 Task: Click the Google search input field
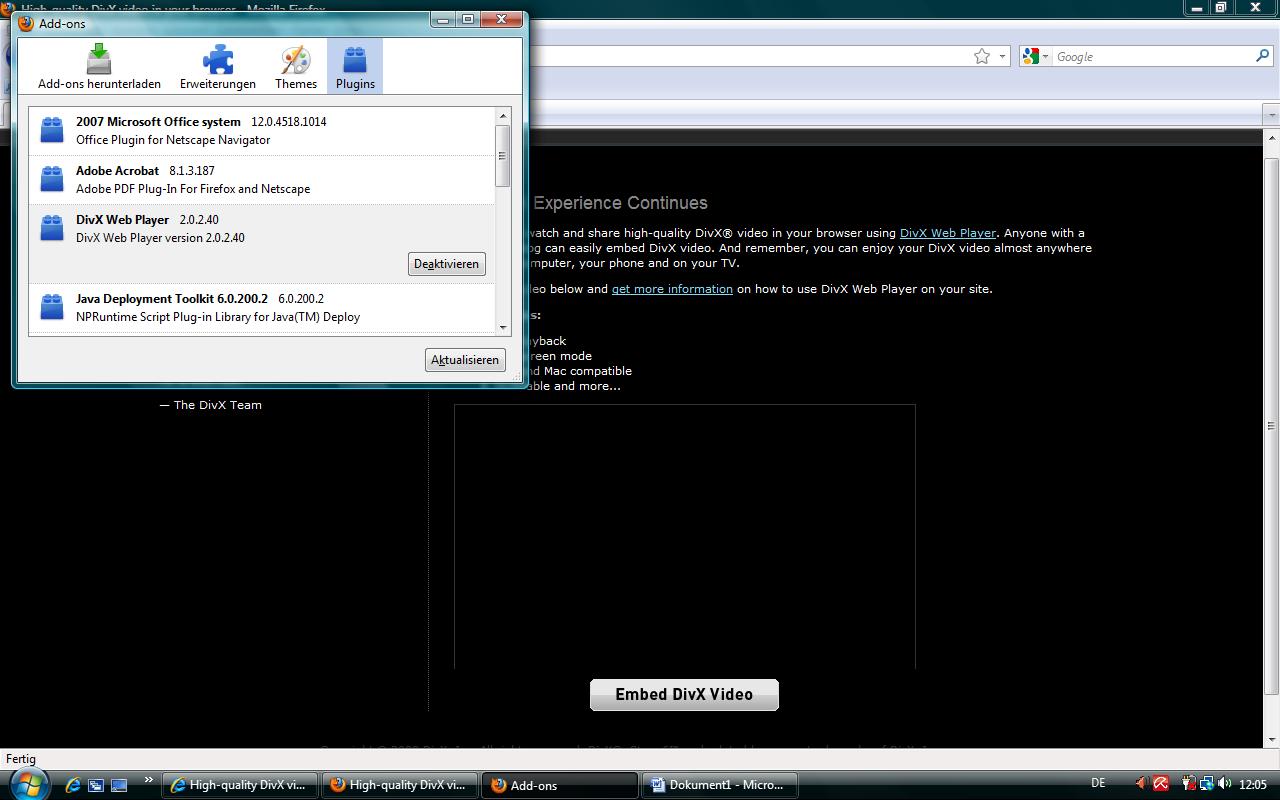coord(1153,57)
